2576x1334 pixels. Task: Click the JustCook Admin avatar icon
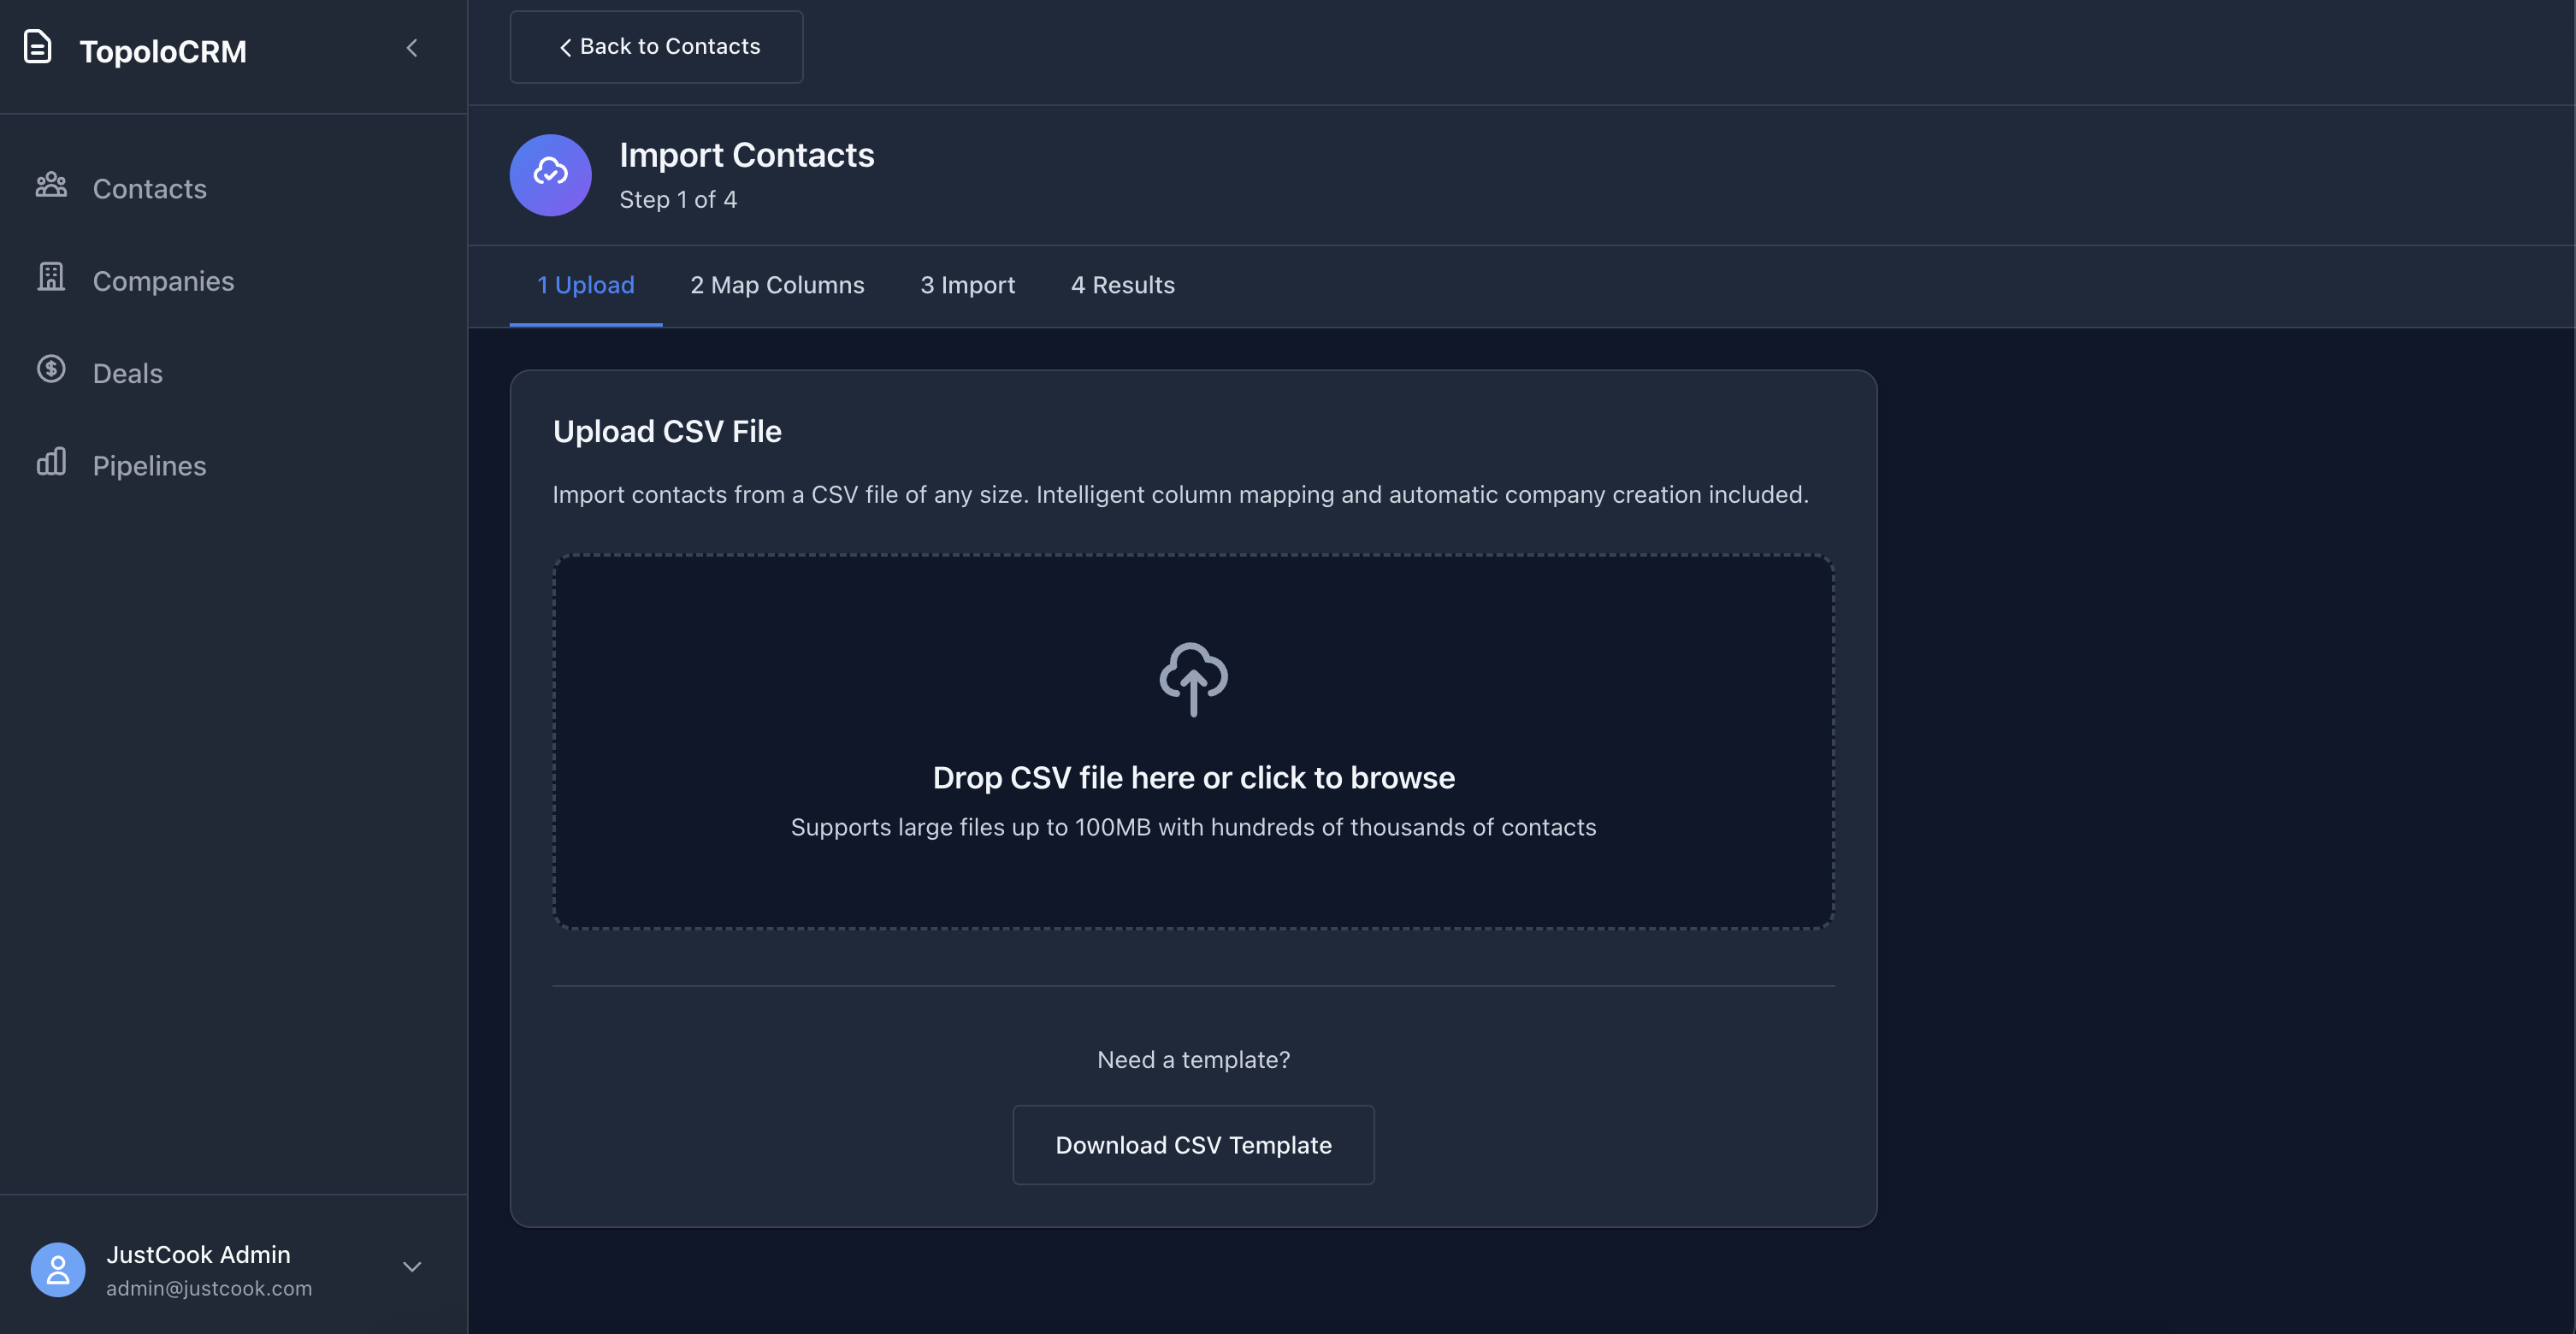tap(57, 1269)
